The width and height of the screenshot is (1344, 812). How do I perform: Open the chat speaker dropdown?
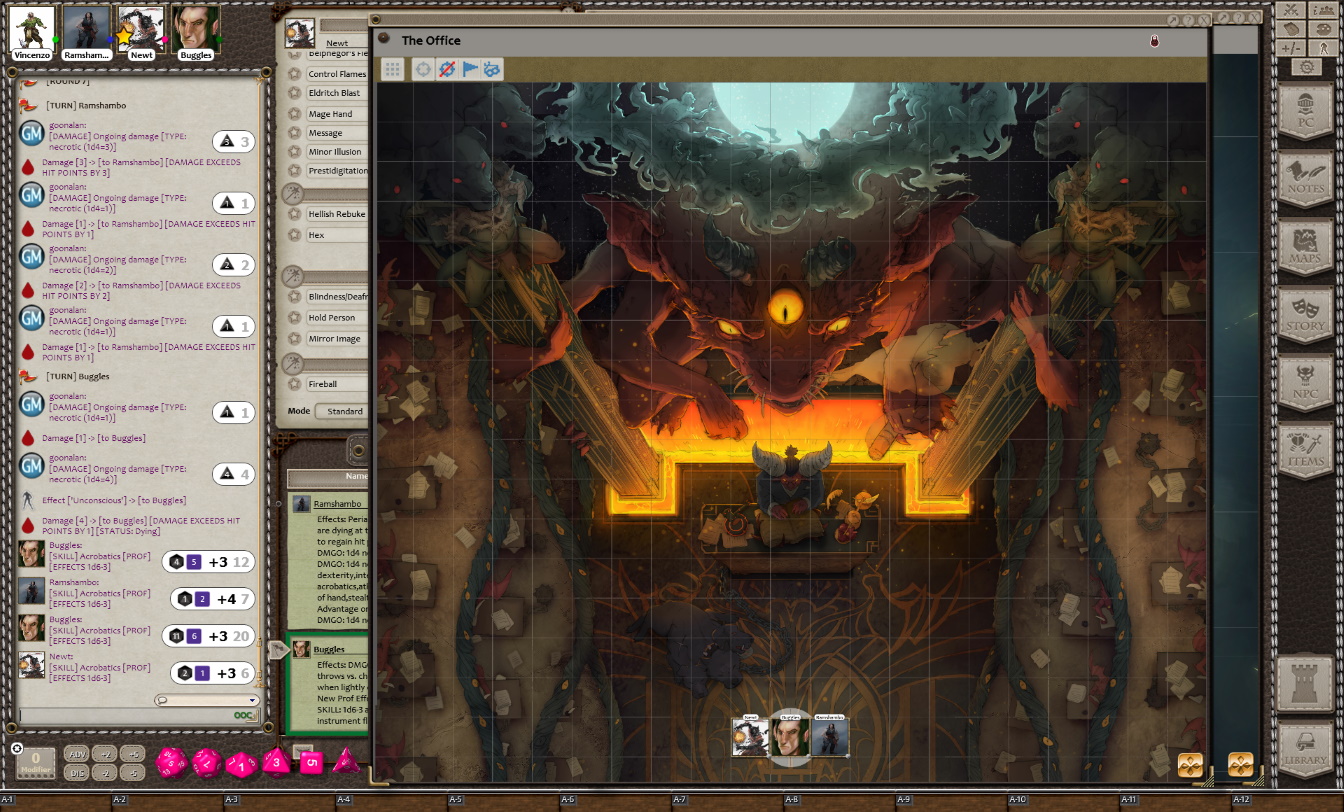tap(207, 700)
